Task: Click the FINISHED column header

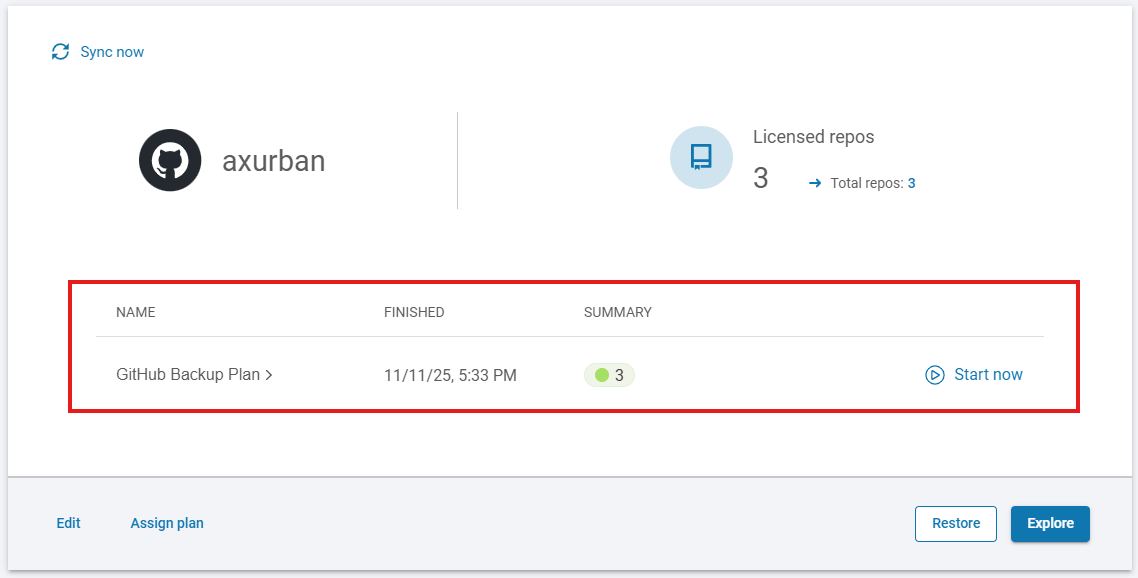Action: (x=414, y=312)
